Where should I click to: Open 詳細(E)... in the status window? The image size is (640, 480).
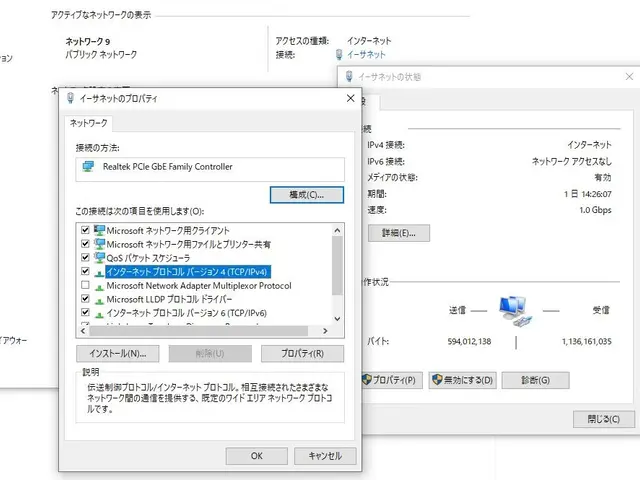tap(399, 233)
